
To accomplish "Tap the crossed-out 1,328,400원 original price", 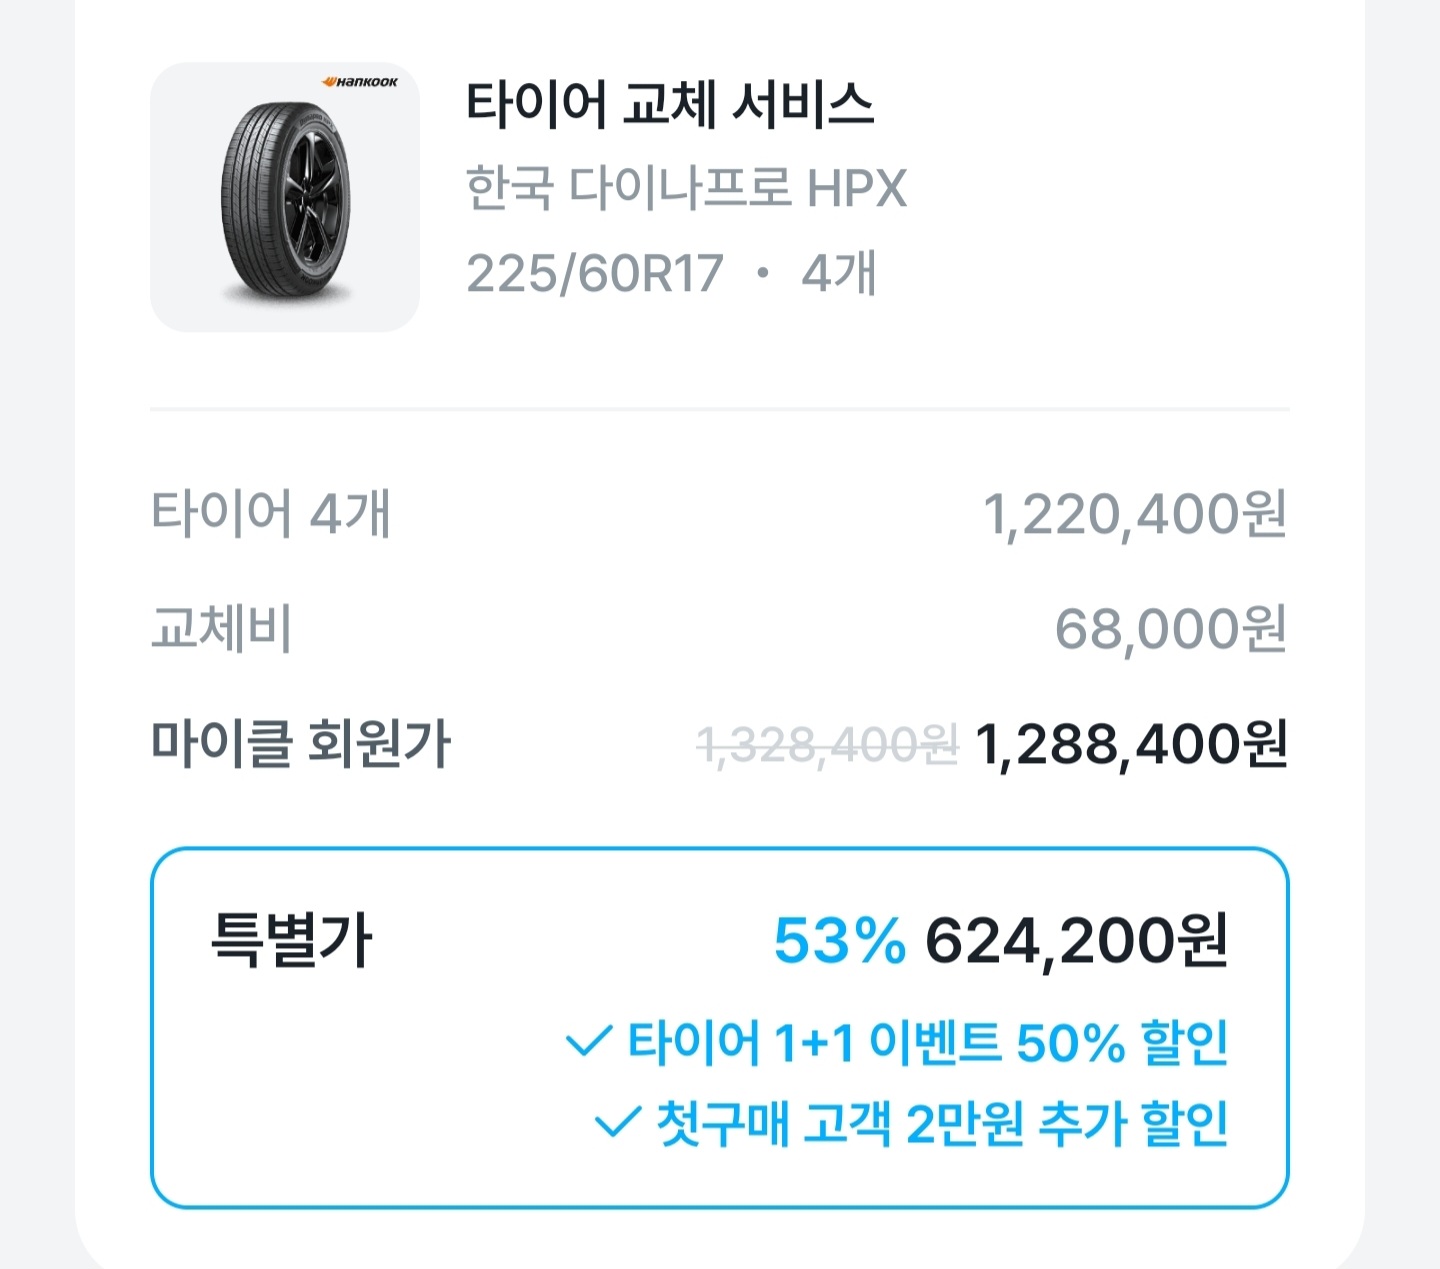I will click(x=827, y=746).
